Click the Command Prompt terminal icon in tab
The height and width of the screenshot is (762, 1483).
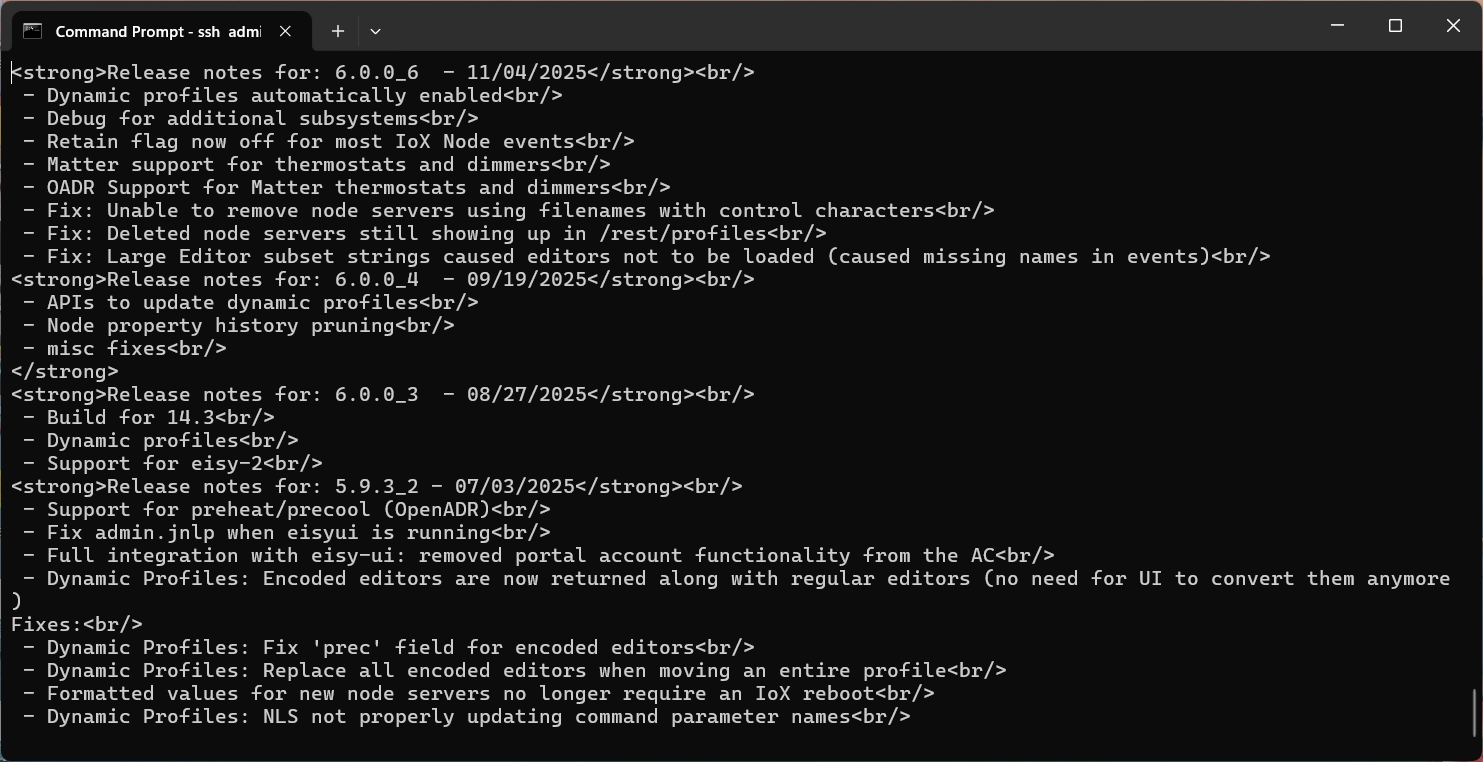[x=33, y=31]
